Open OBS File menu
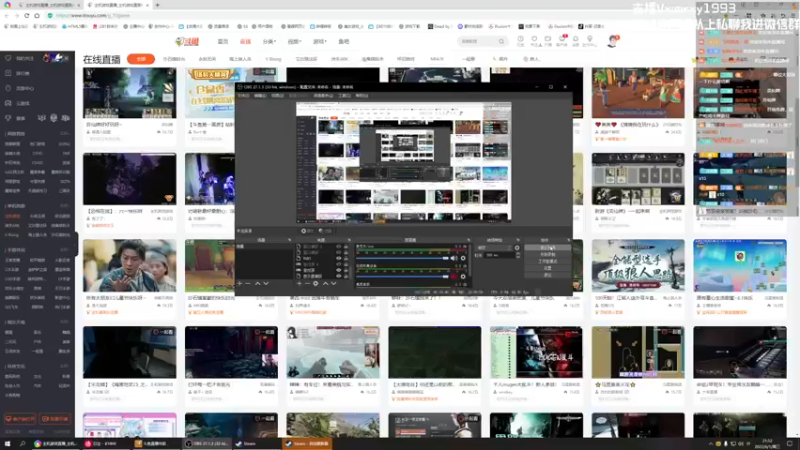800x450 pixels. pos(244,95)
